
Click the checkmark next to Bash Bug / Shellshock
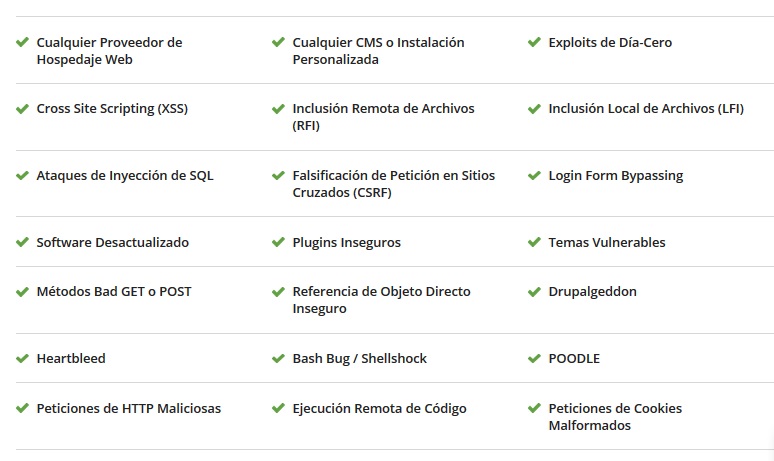(x=278, y=358)
